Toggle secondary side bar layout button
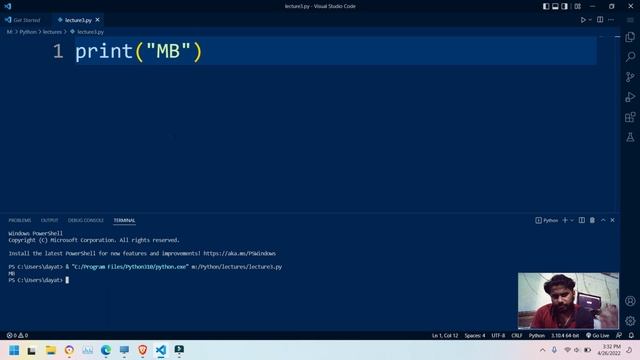640x360 pixels. point(564,6)
